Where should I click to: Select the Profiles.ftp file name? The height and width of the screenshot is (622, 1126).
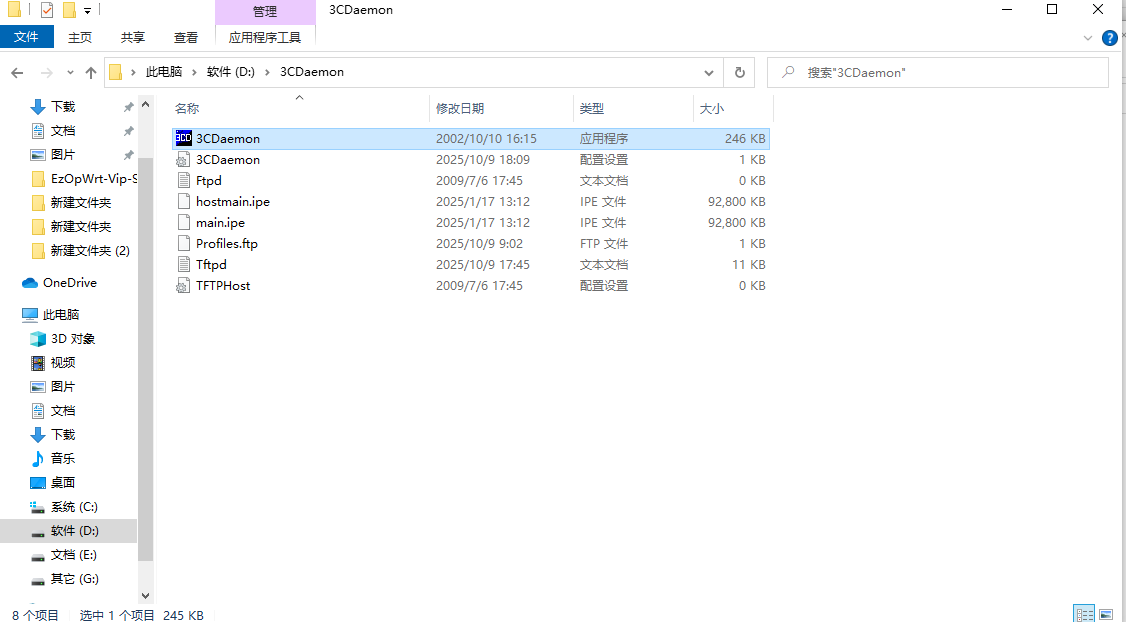tap(227, 243)
